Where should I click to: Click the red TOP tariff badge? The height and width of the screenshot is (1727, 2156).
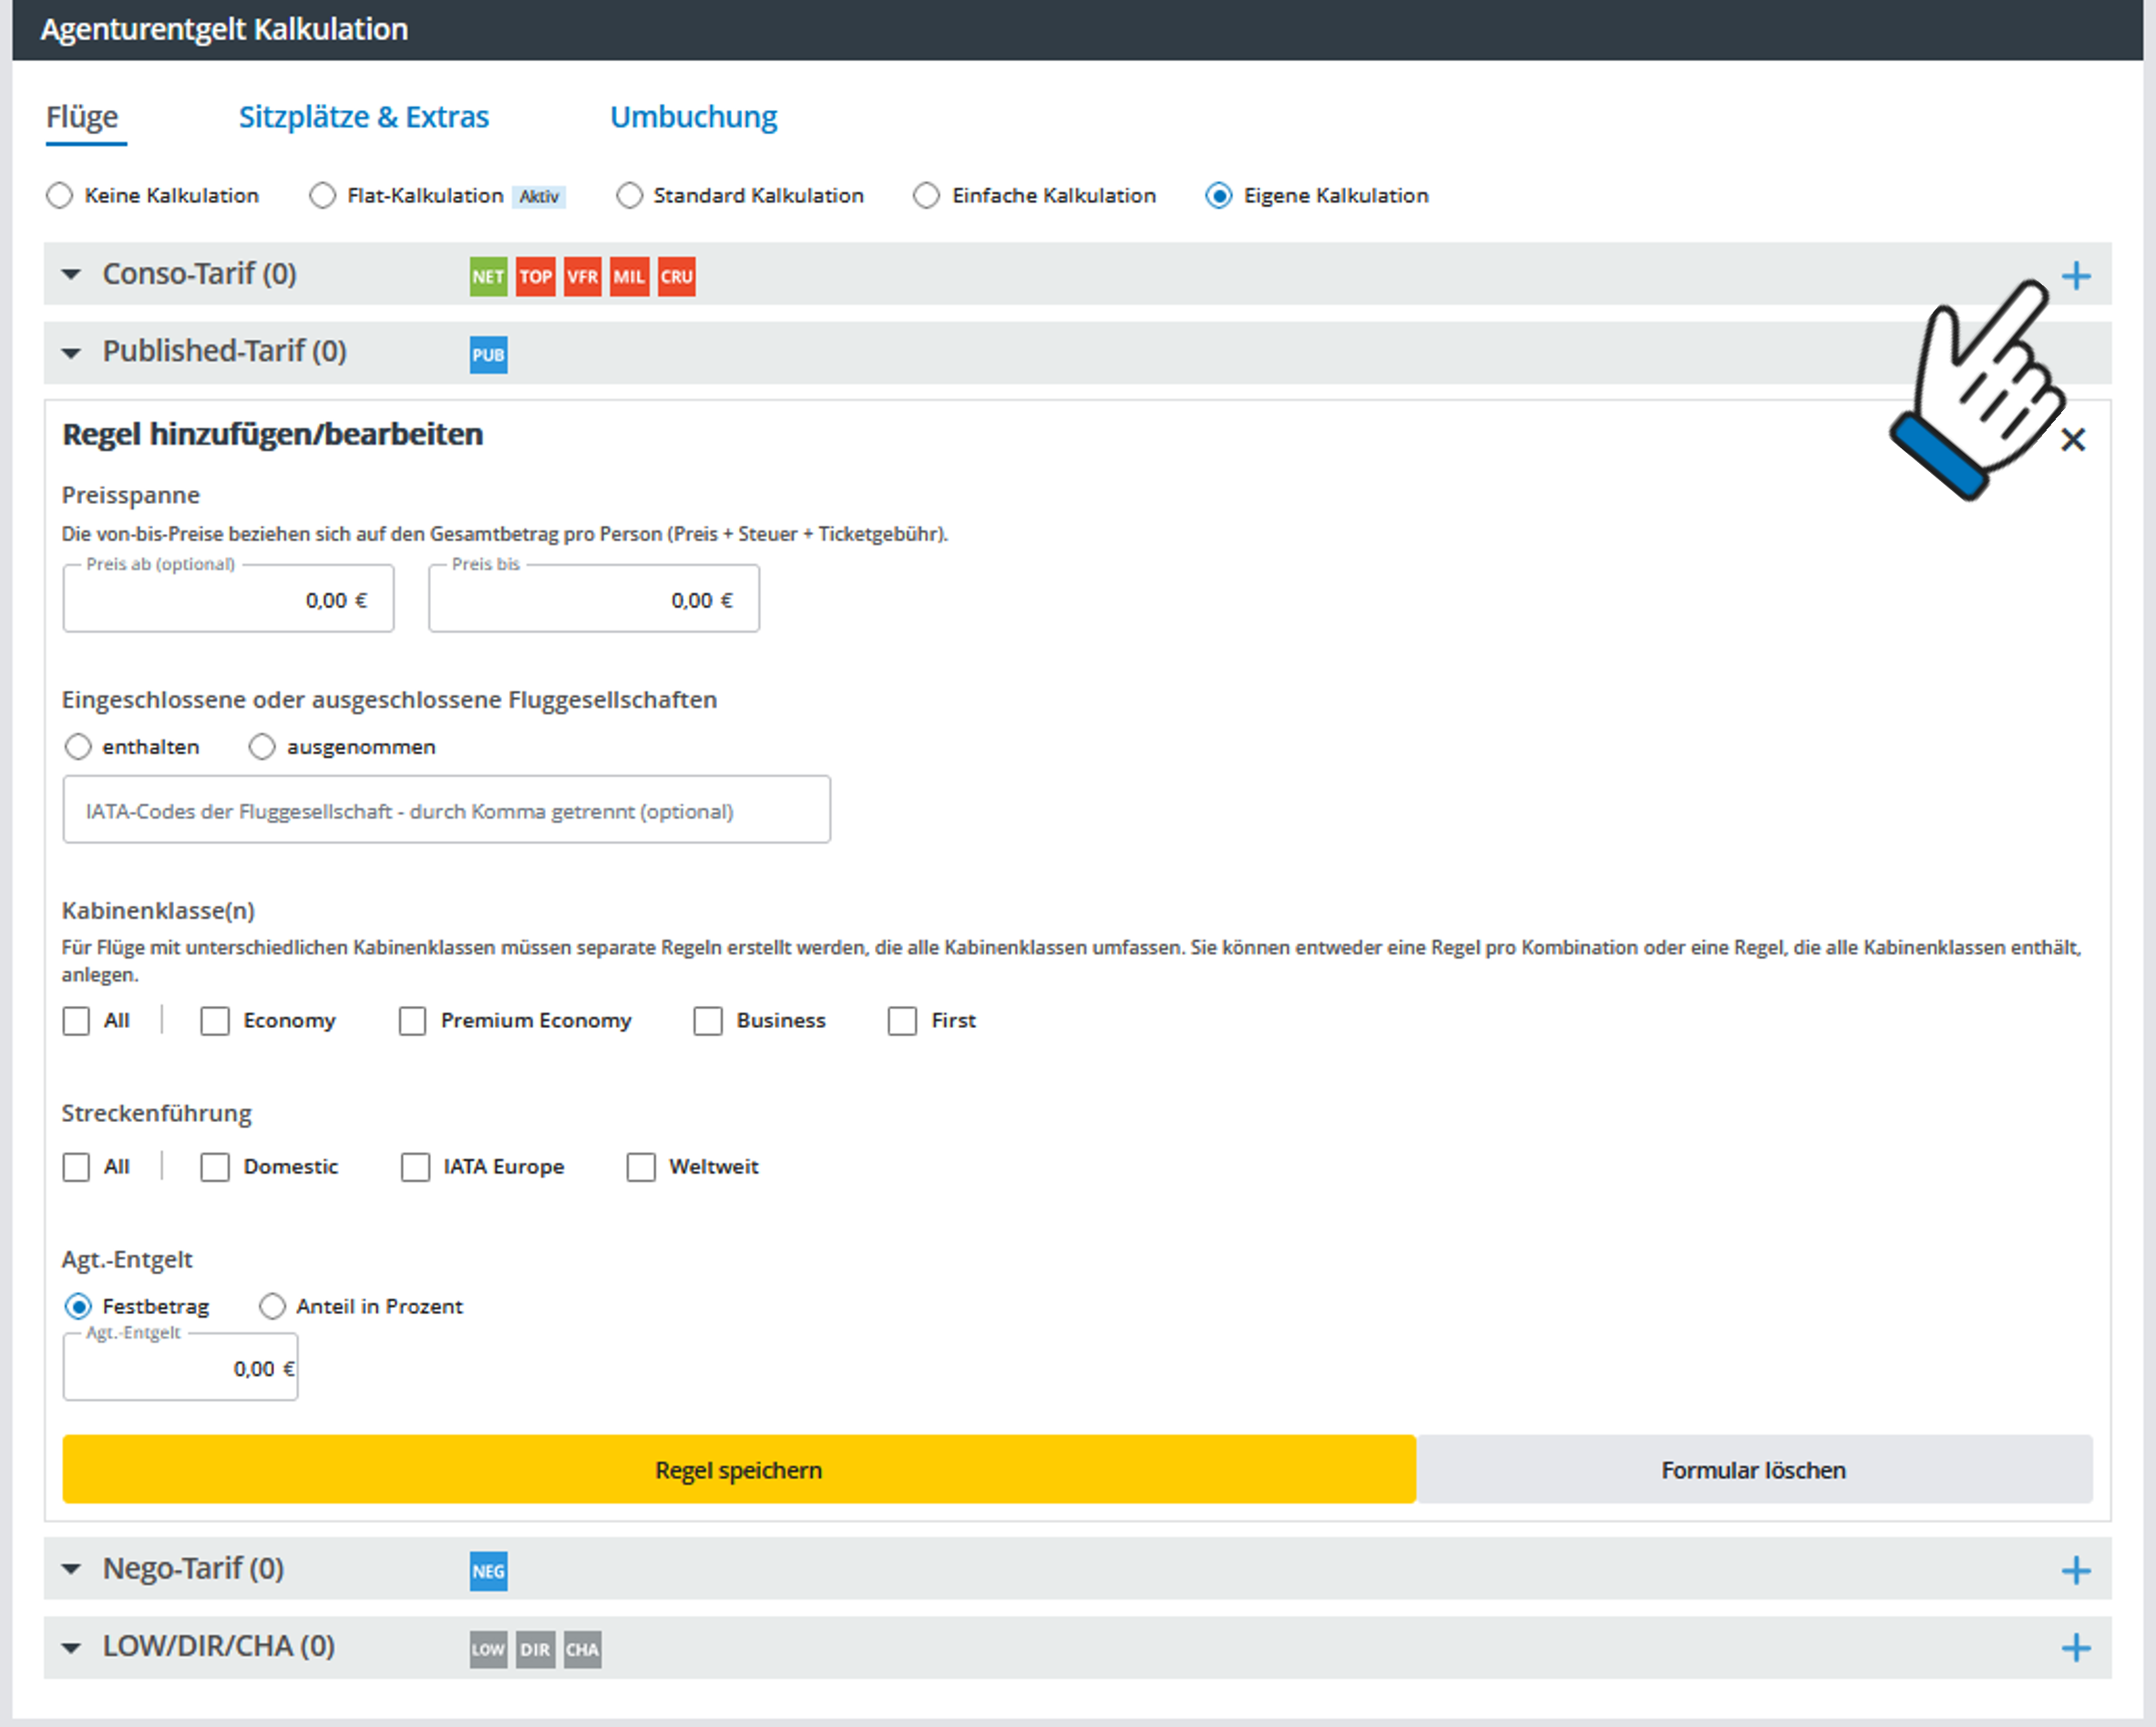click(535, 277)
